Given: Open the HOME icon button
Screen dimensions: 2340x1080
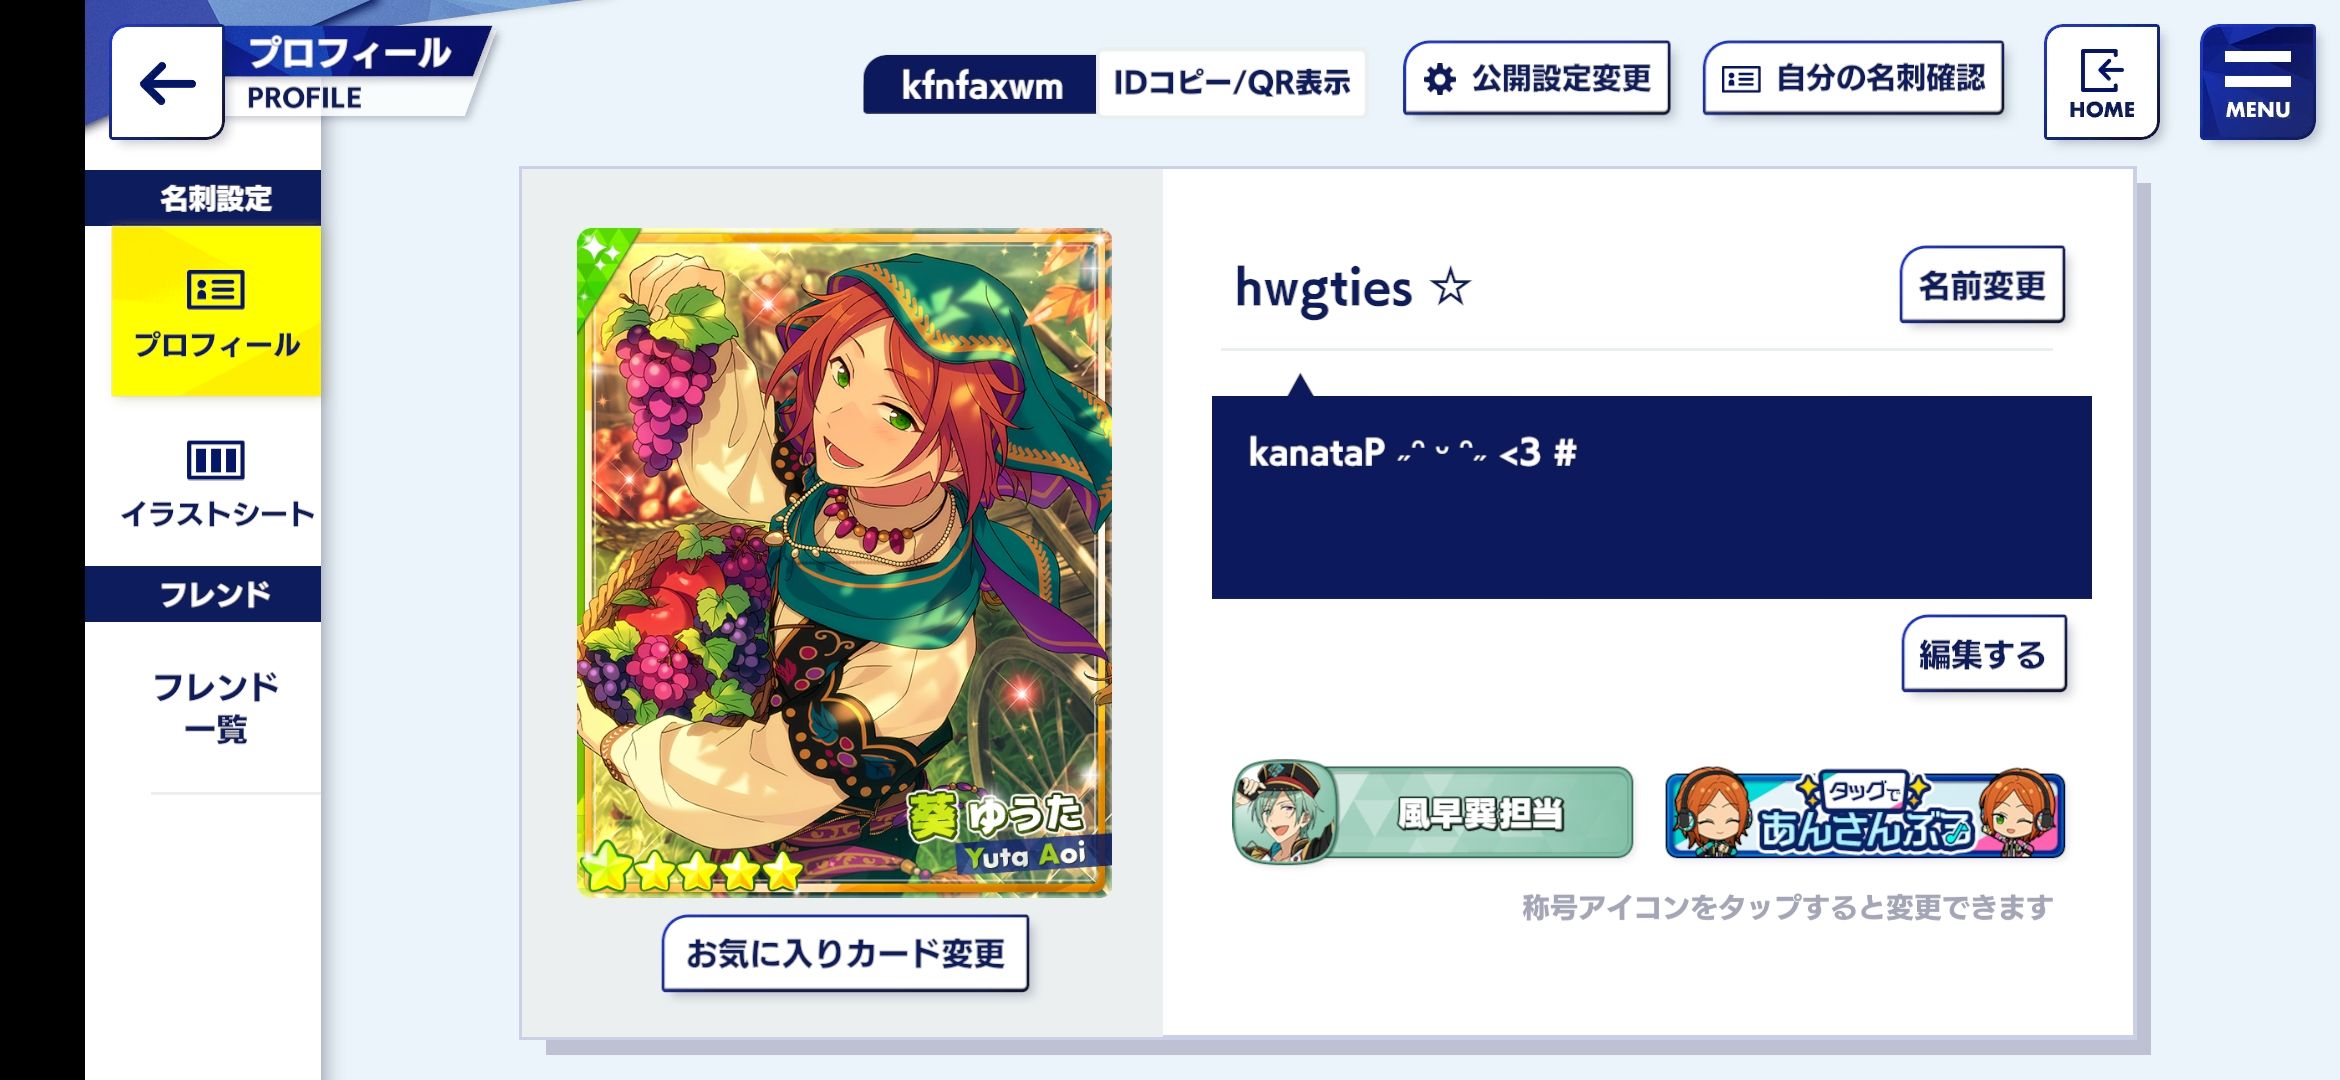Looking at the screenshot, I should pyautogui.click(x=2101, y=82).
